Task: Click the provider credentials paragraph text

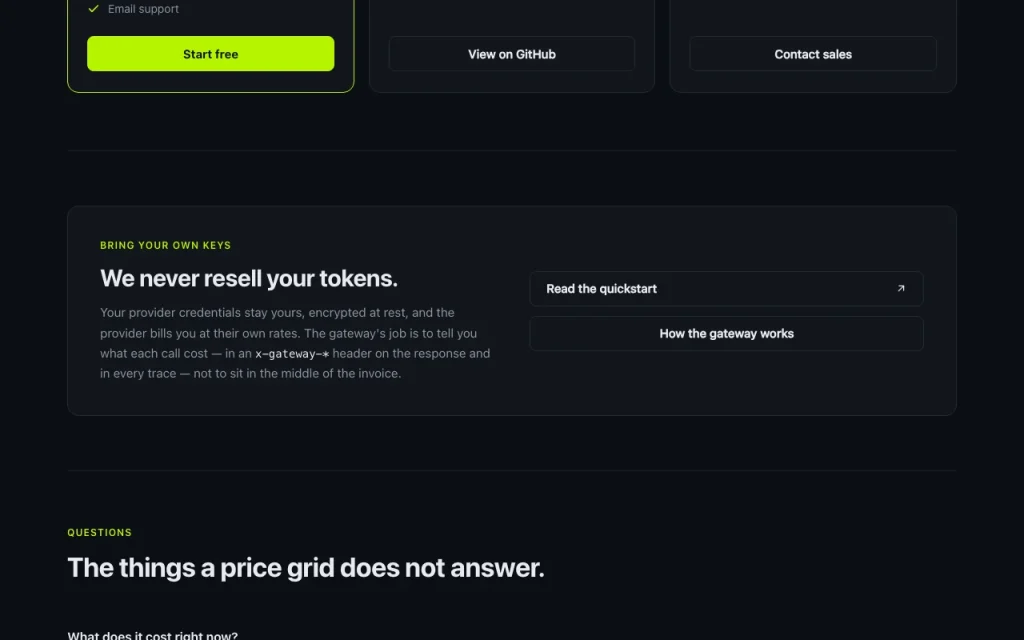Action: click(295, 343)
